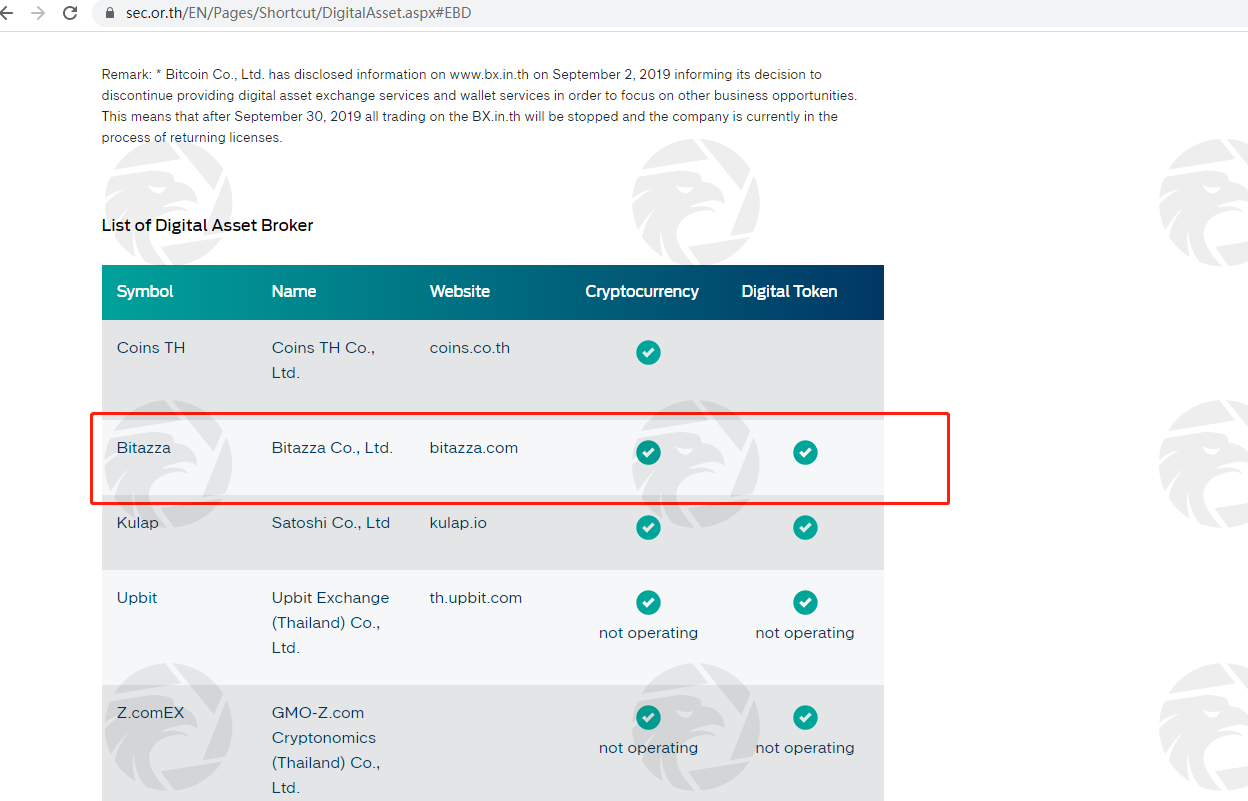Screen dimensions: 1248x801
Task: Click the Name column header
Action: click(x=294, y=292)
